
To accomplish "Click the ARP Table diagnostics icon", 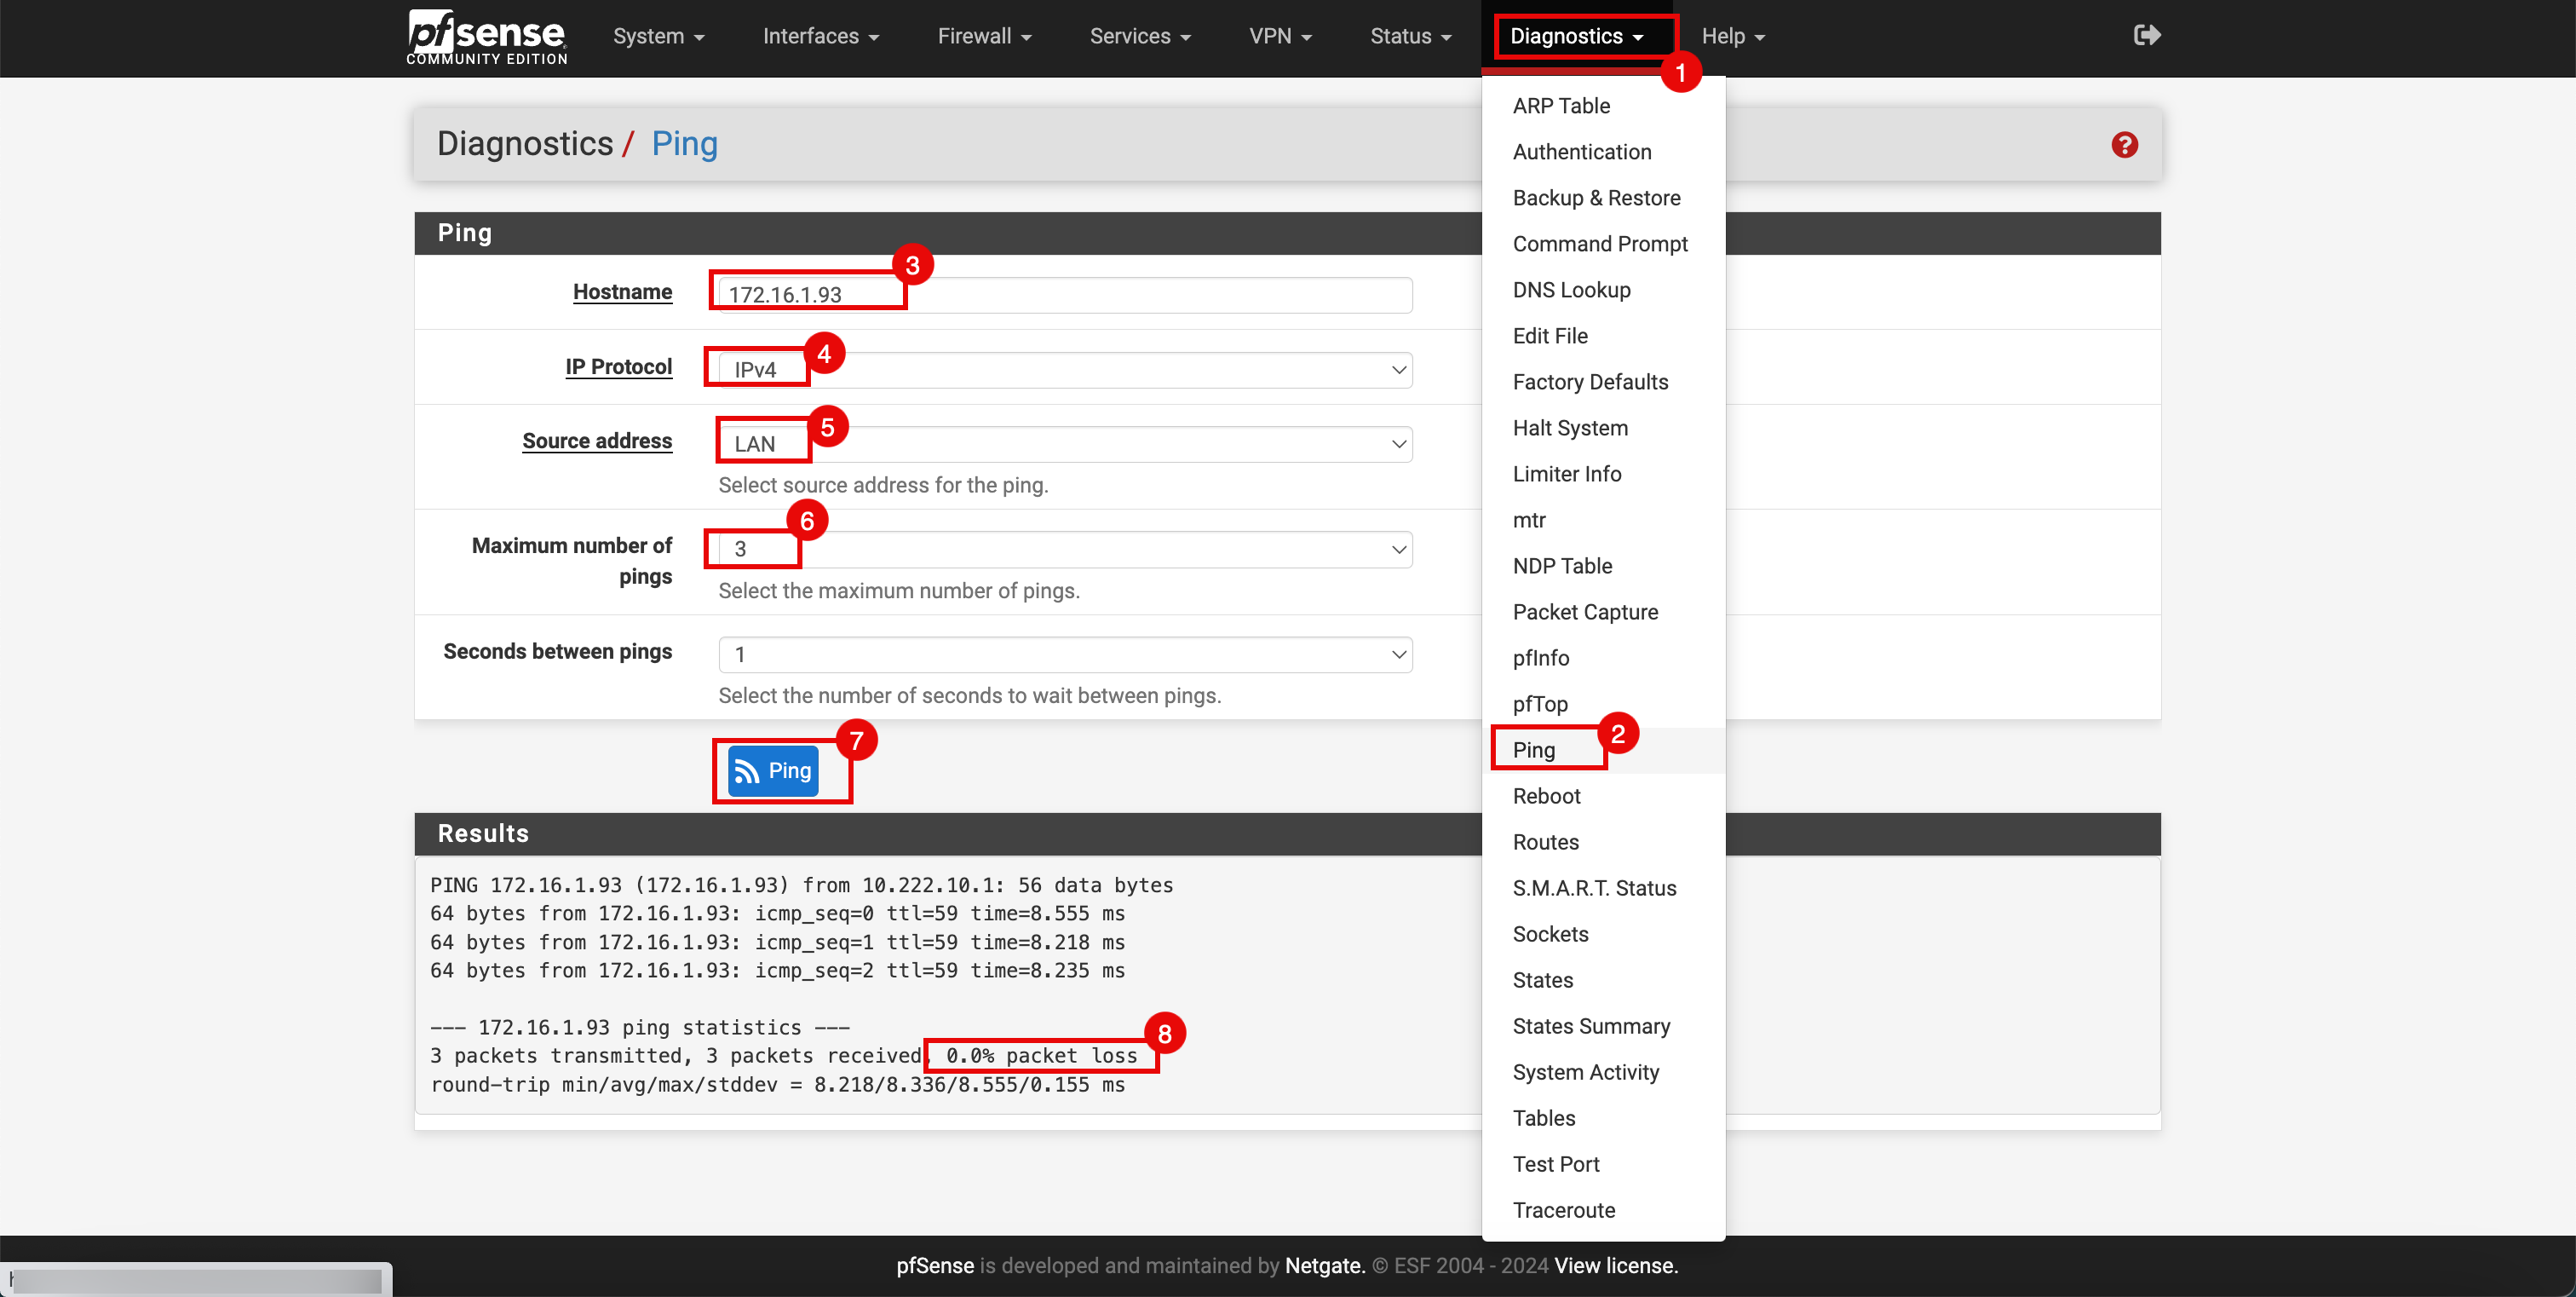I will click(x=1561, y=104).
